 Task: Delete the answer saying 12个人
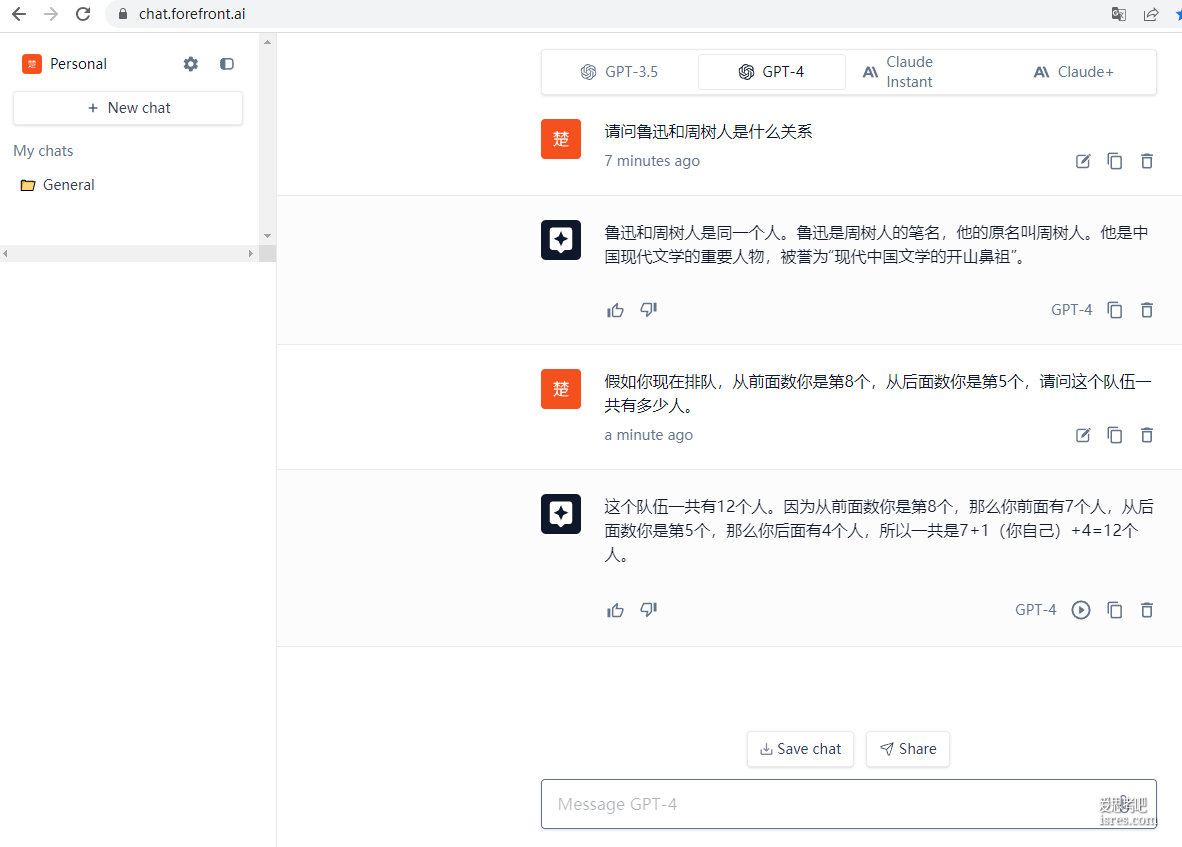pos(1147,610)
